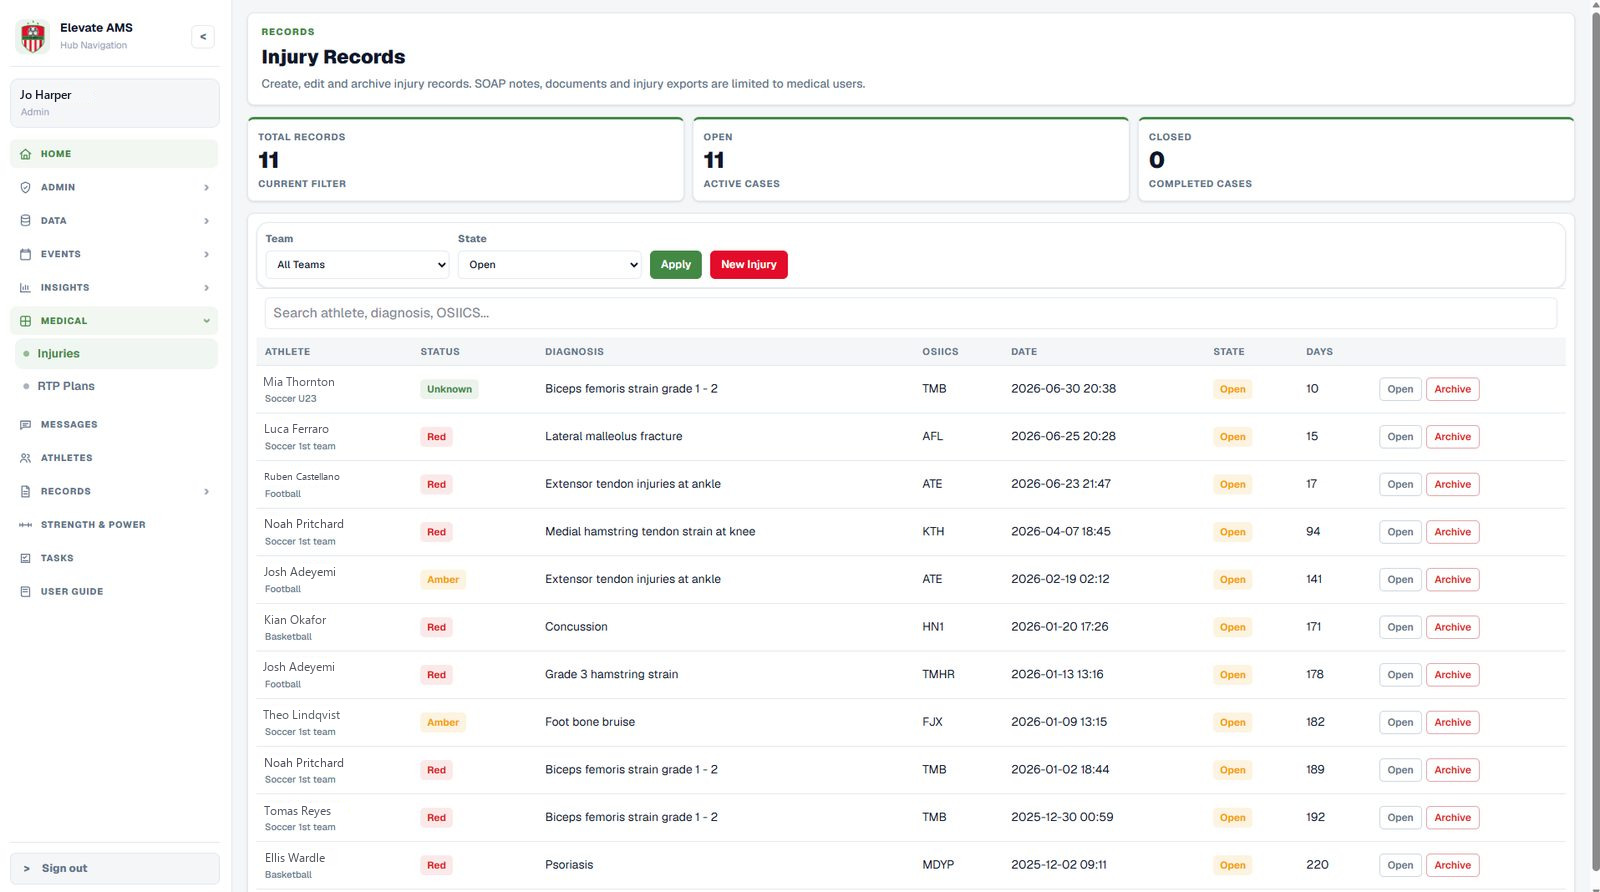Click the Unknown status badge for Mia Thornton

[449, 389]
